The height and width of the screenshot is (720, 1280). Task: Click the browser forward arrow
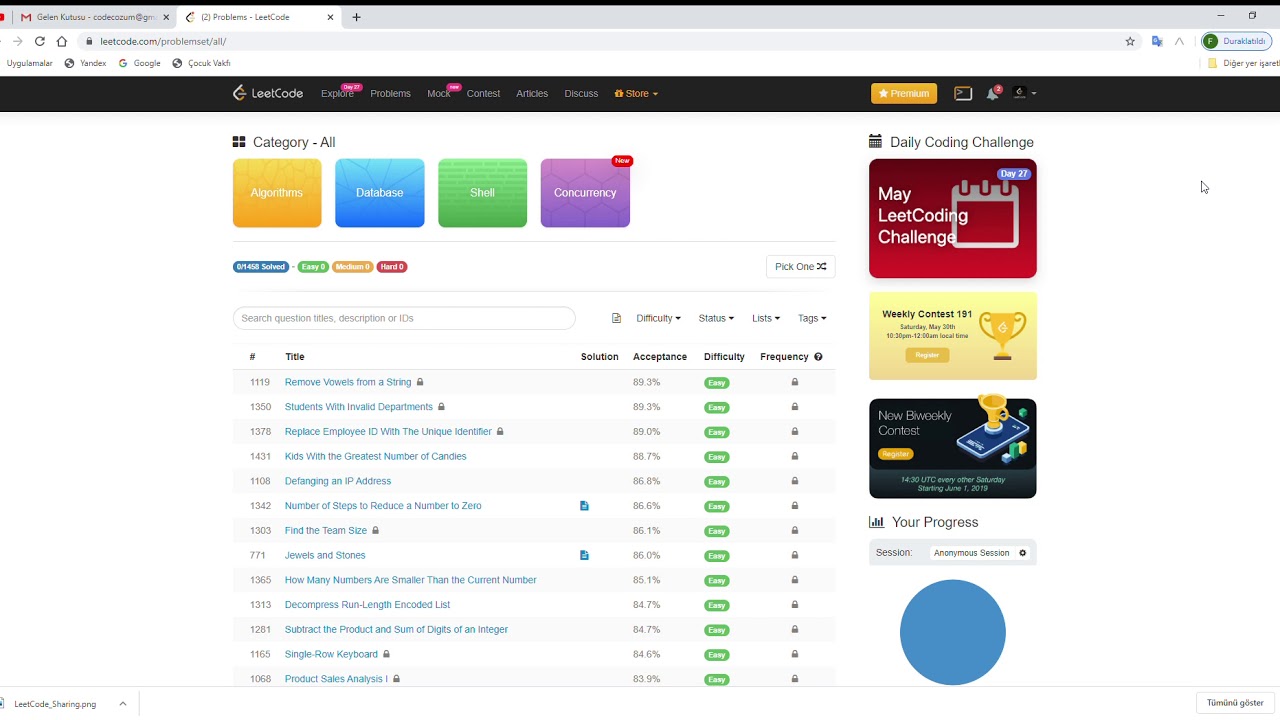click(x=17, y=41)
